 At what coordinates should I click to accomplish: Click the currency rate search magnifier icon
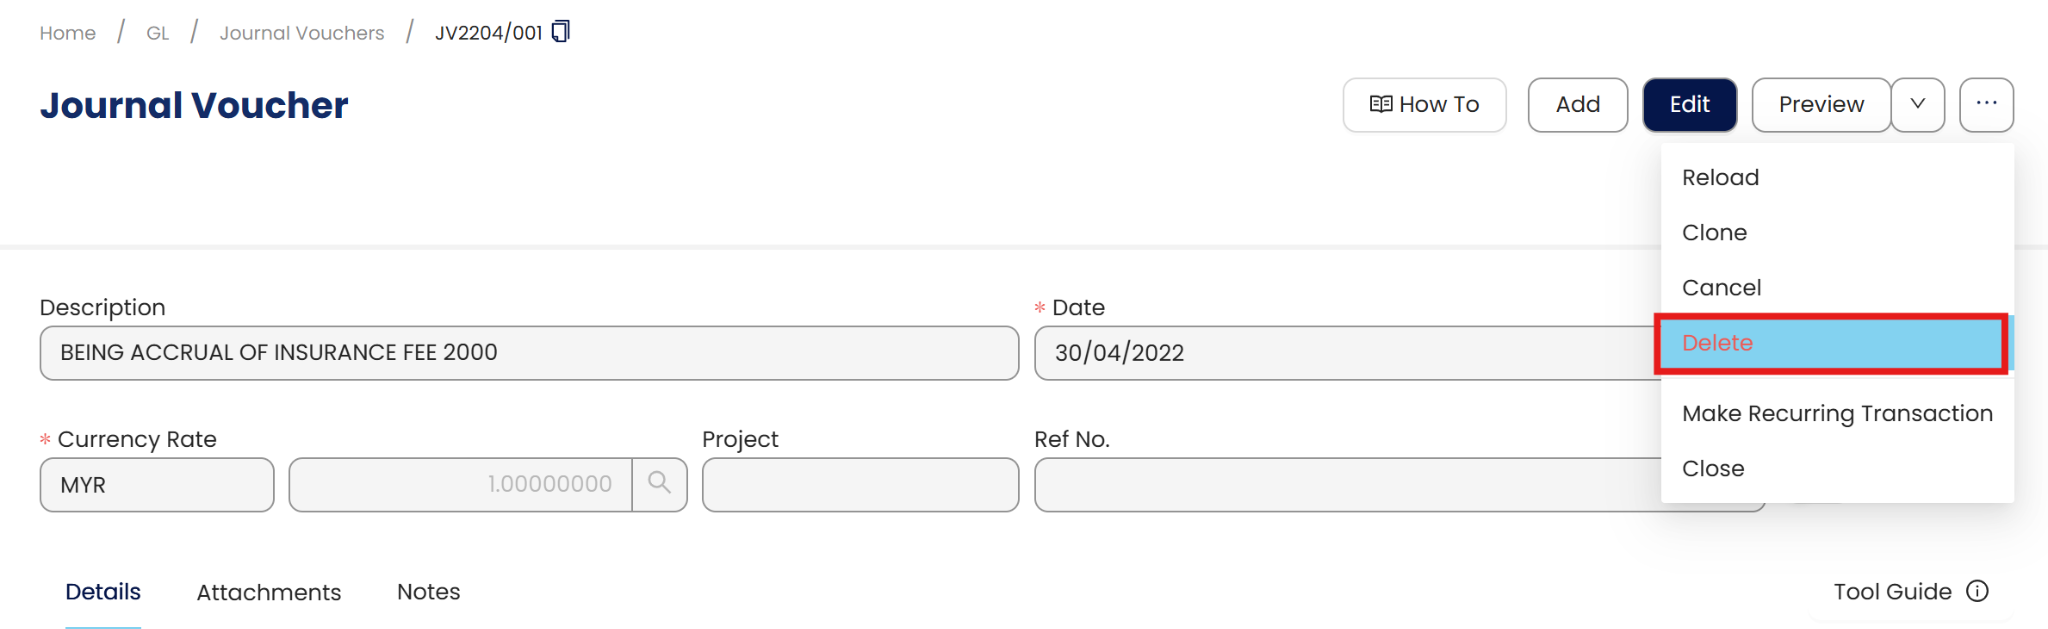coord(659,484)
